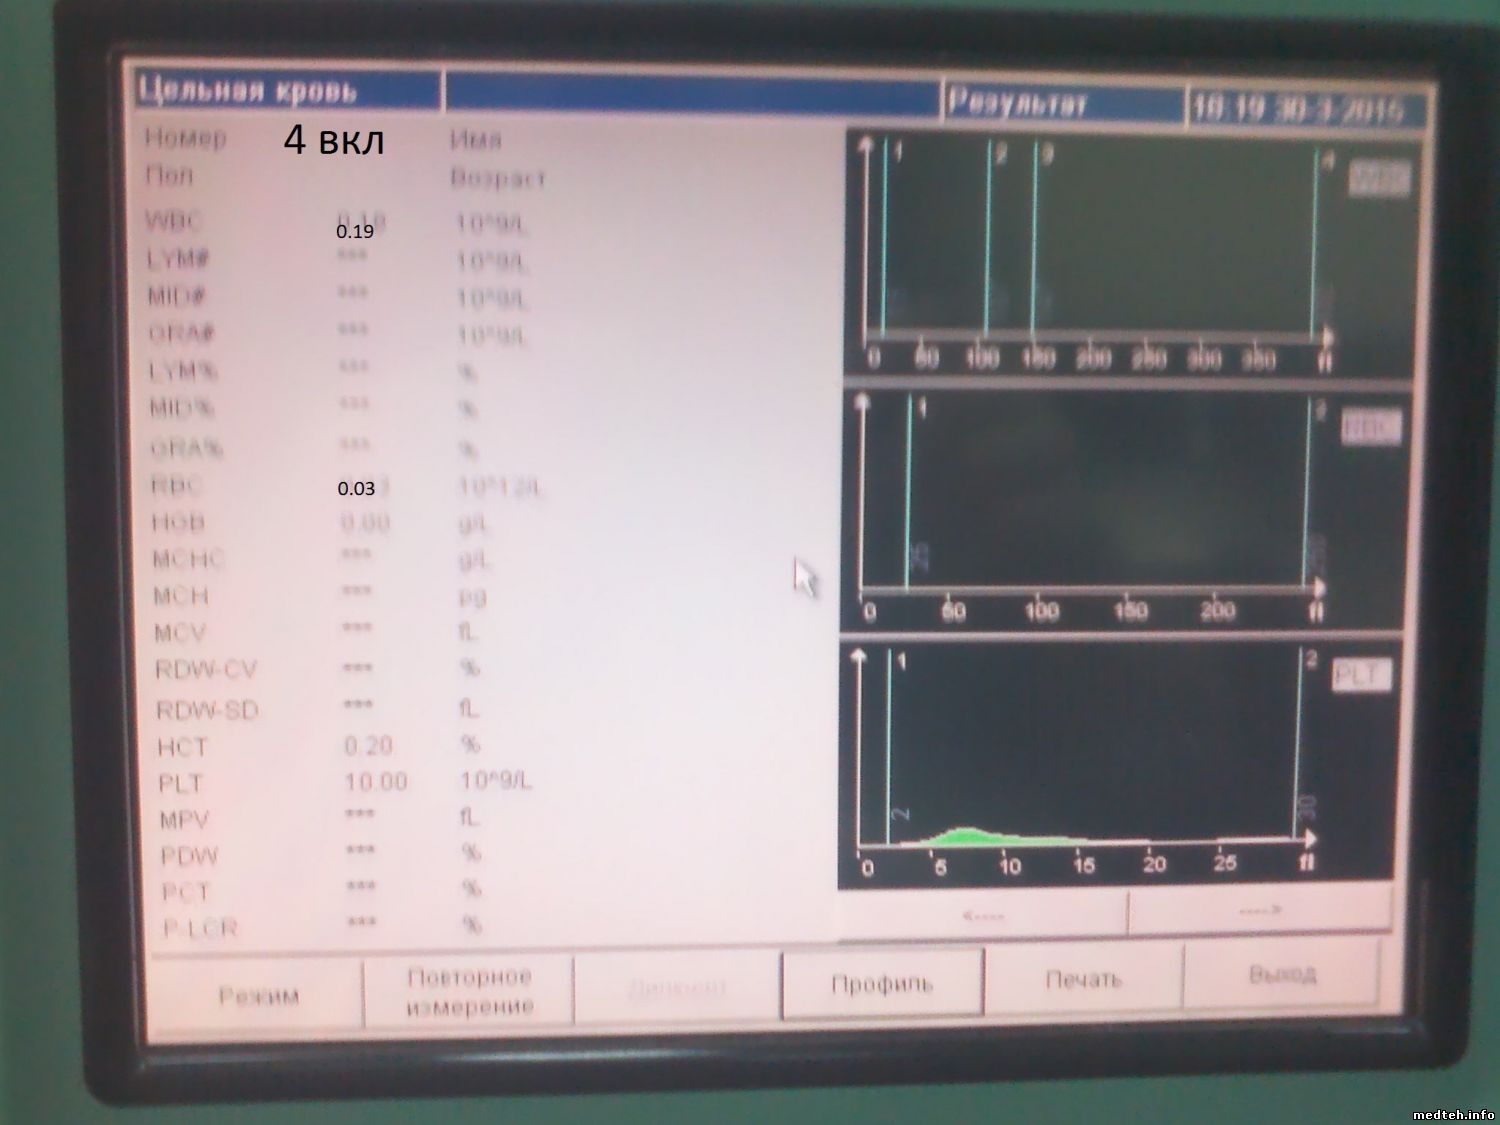Go to next result with right arrow

pyautogui.click(x=1259, y=911)
